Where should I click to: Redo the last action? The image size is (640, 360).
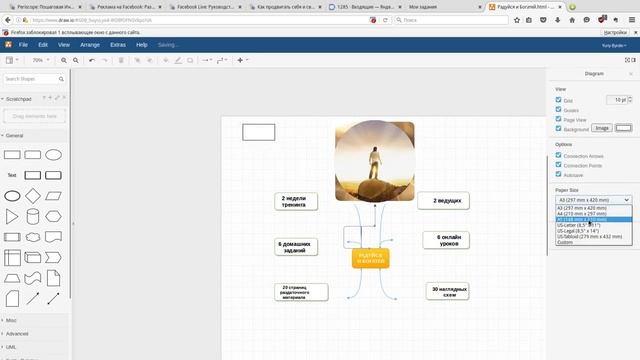point(104,60)
